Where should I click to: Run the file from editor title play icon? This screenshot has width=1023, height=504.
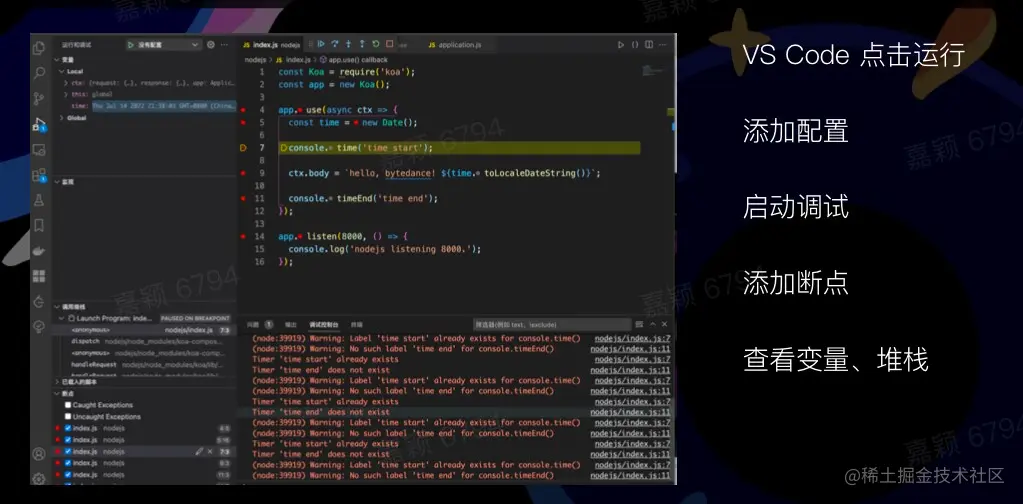tap(620, 45)
